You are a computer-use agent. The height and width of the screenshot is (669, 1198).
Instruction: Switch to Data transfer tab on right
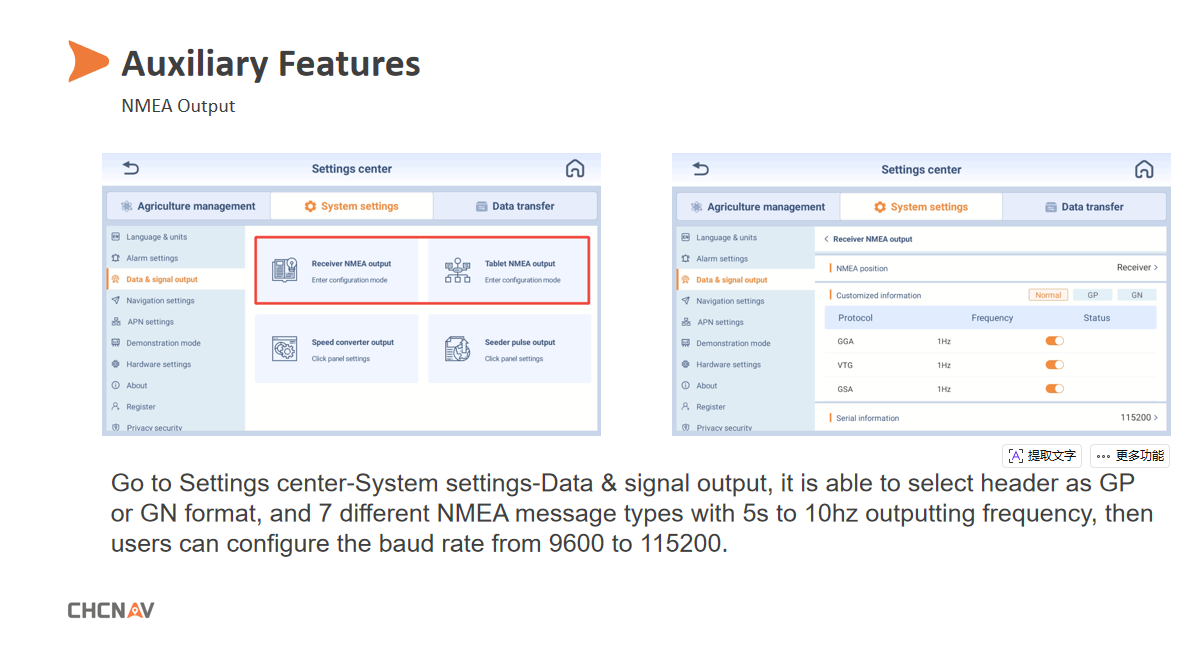(1084, 207)
